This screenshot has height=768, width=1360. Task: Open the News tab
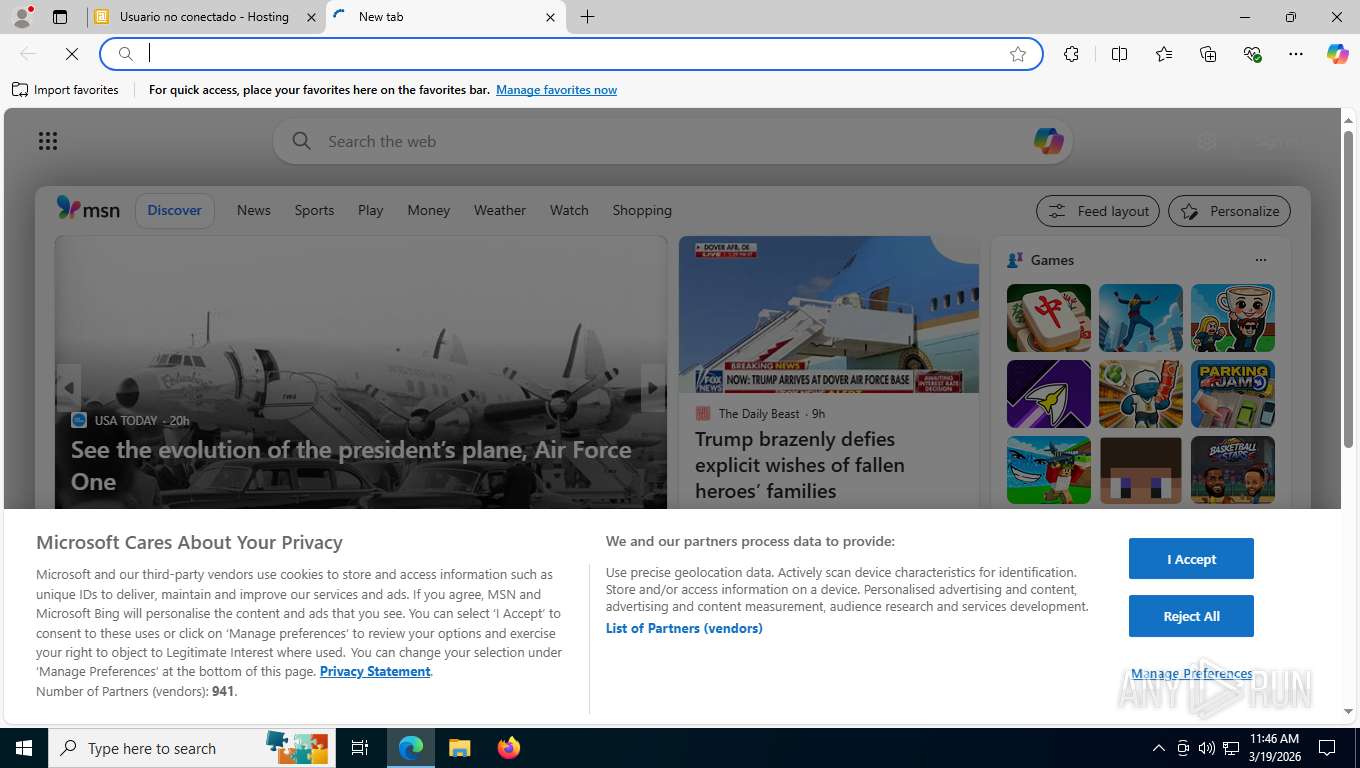coord(254,210)
